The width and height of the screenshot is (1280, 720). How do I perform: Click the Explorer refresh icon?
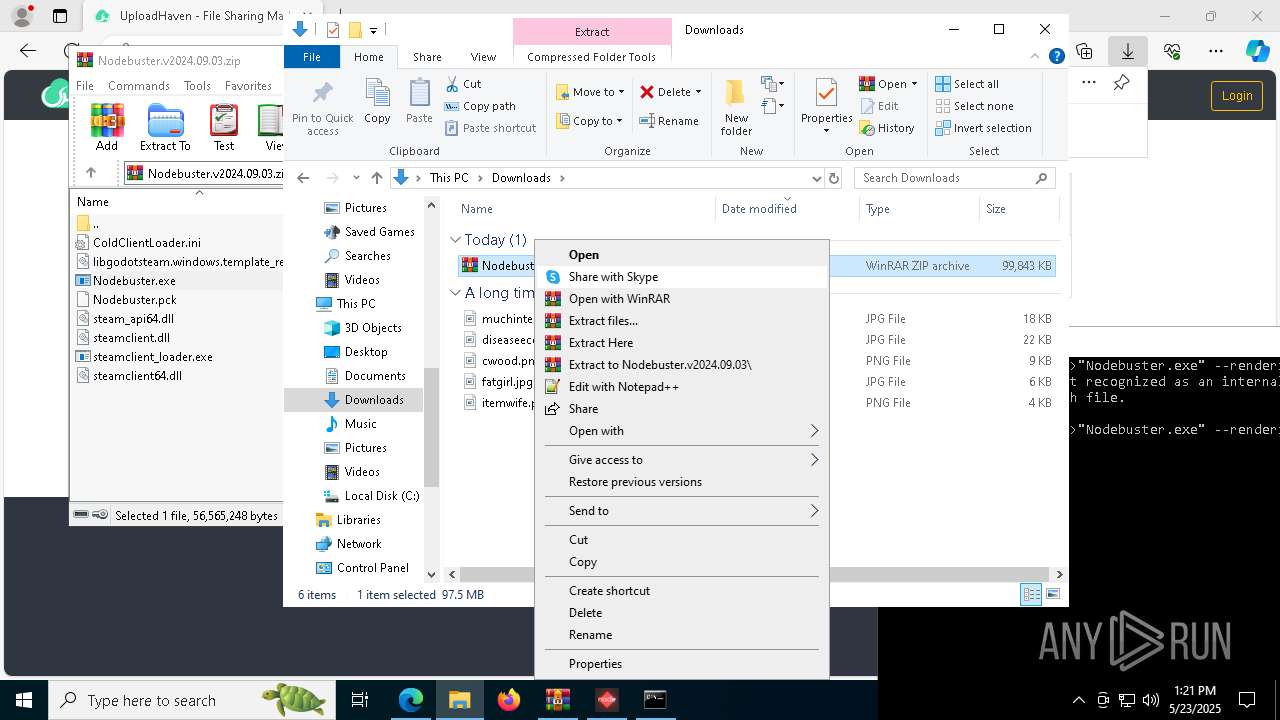833,178
